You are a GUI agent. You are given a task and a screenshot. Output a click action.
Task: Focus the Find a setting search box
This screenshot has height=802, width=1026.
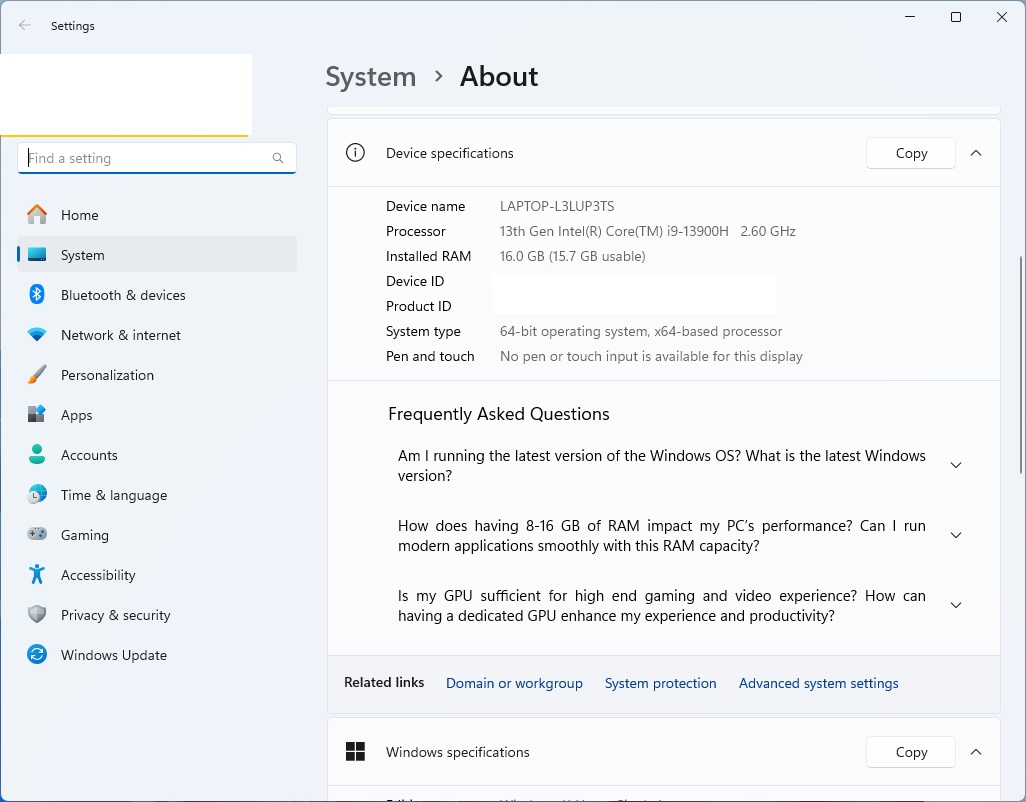[x=157, y=158]
